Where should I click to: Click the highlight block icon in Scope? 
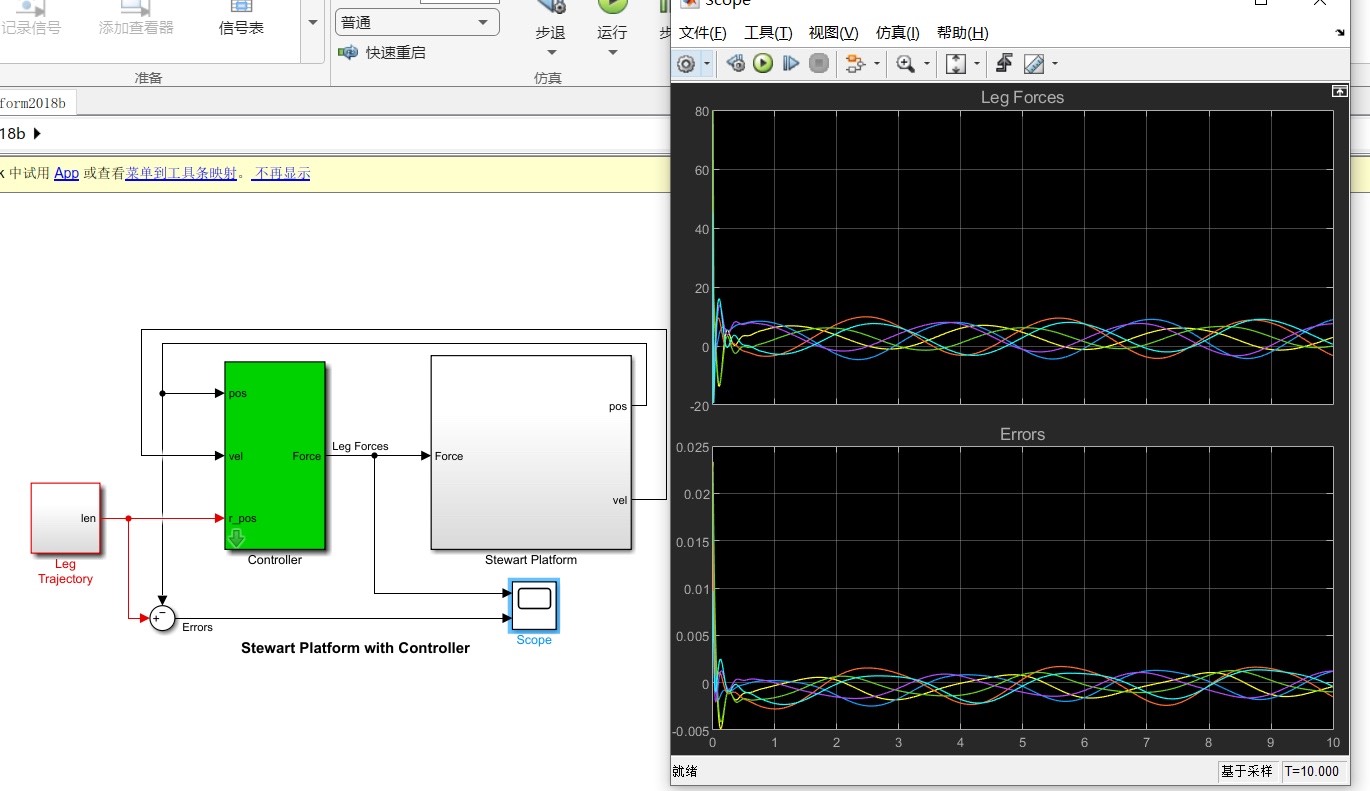click(855, 64)
